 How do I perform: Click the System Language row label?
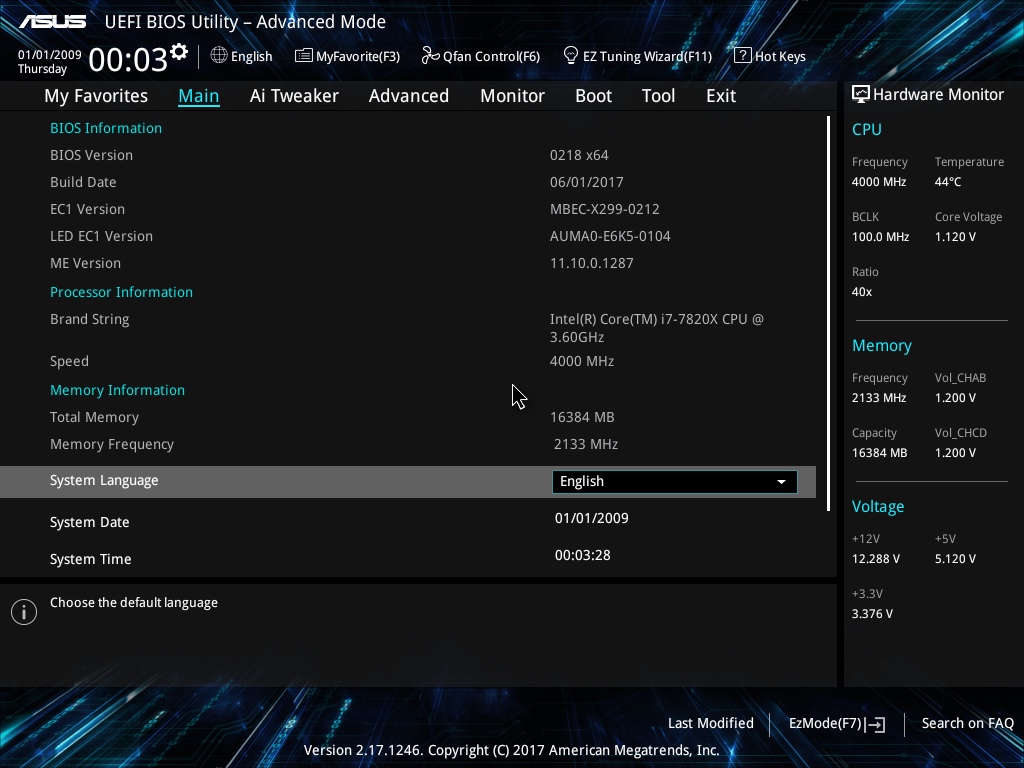coord(104,481)
